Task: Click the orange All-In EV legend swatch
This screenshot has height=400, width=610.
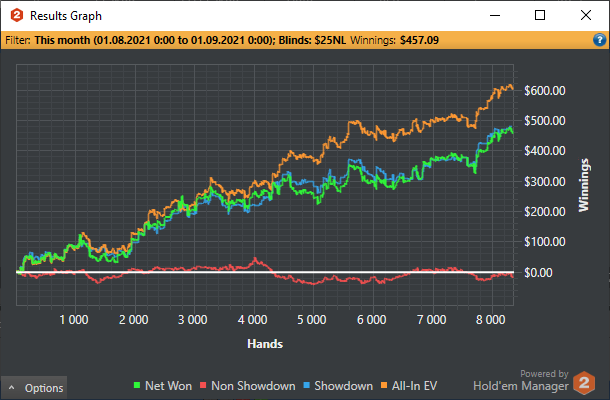Action: tap(384, 385)
